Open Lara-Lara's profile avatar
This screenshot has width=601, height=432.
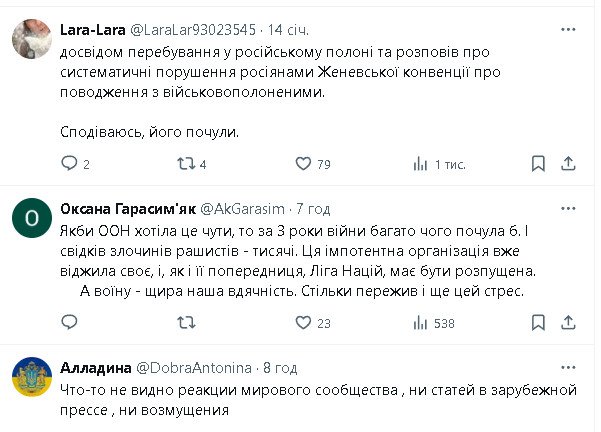[32, 40]
